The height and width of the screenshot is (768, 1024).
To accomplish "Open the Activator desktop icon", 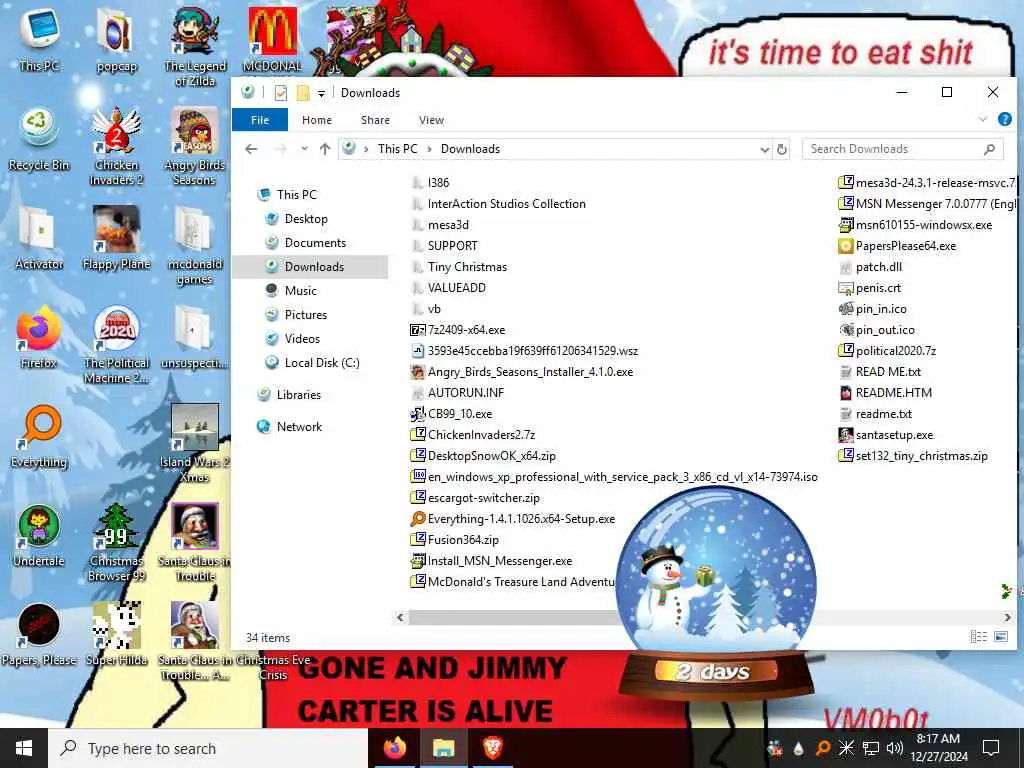I will (39, 238).
